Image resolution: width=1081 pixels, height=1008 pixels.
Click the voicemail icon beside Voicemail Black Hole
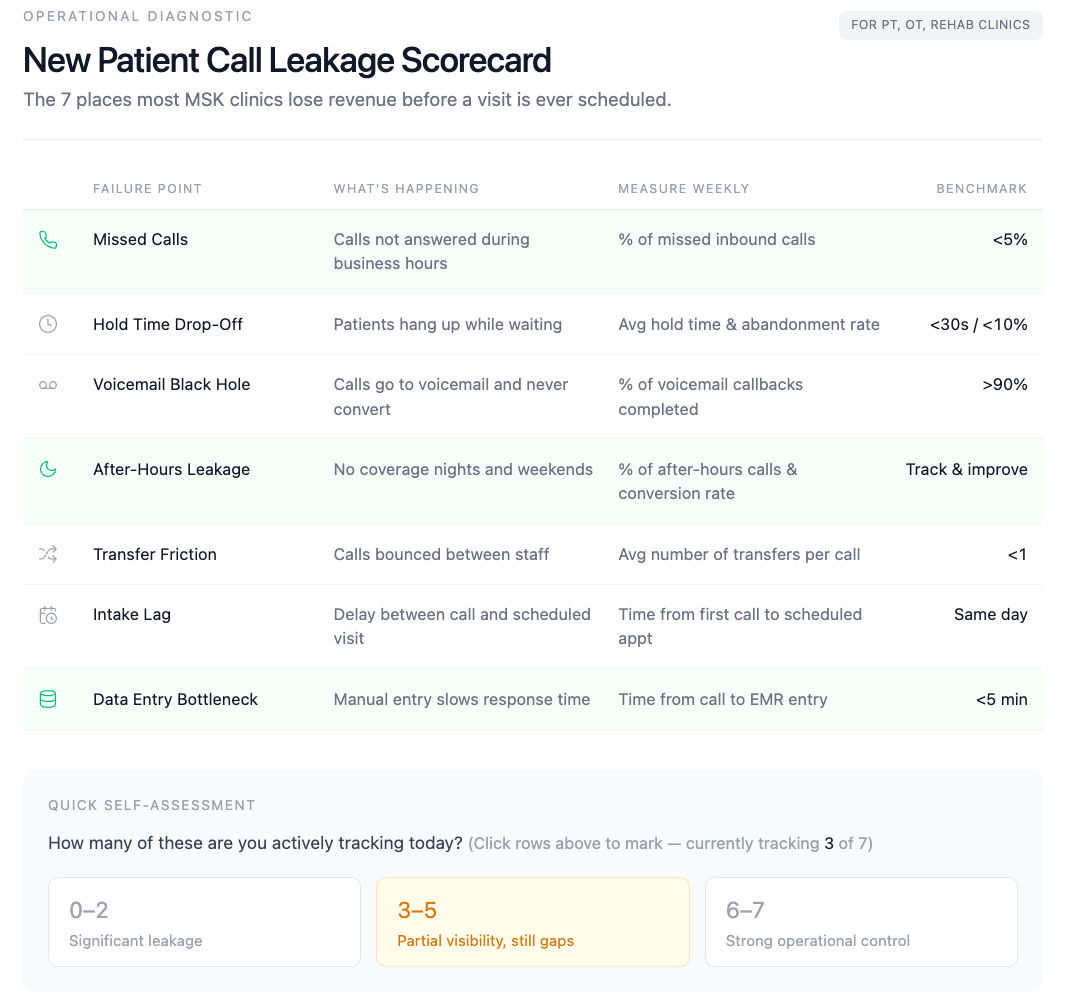tap(48, 385)
